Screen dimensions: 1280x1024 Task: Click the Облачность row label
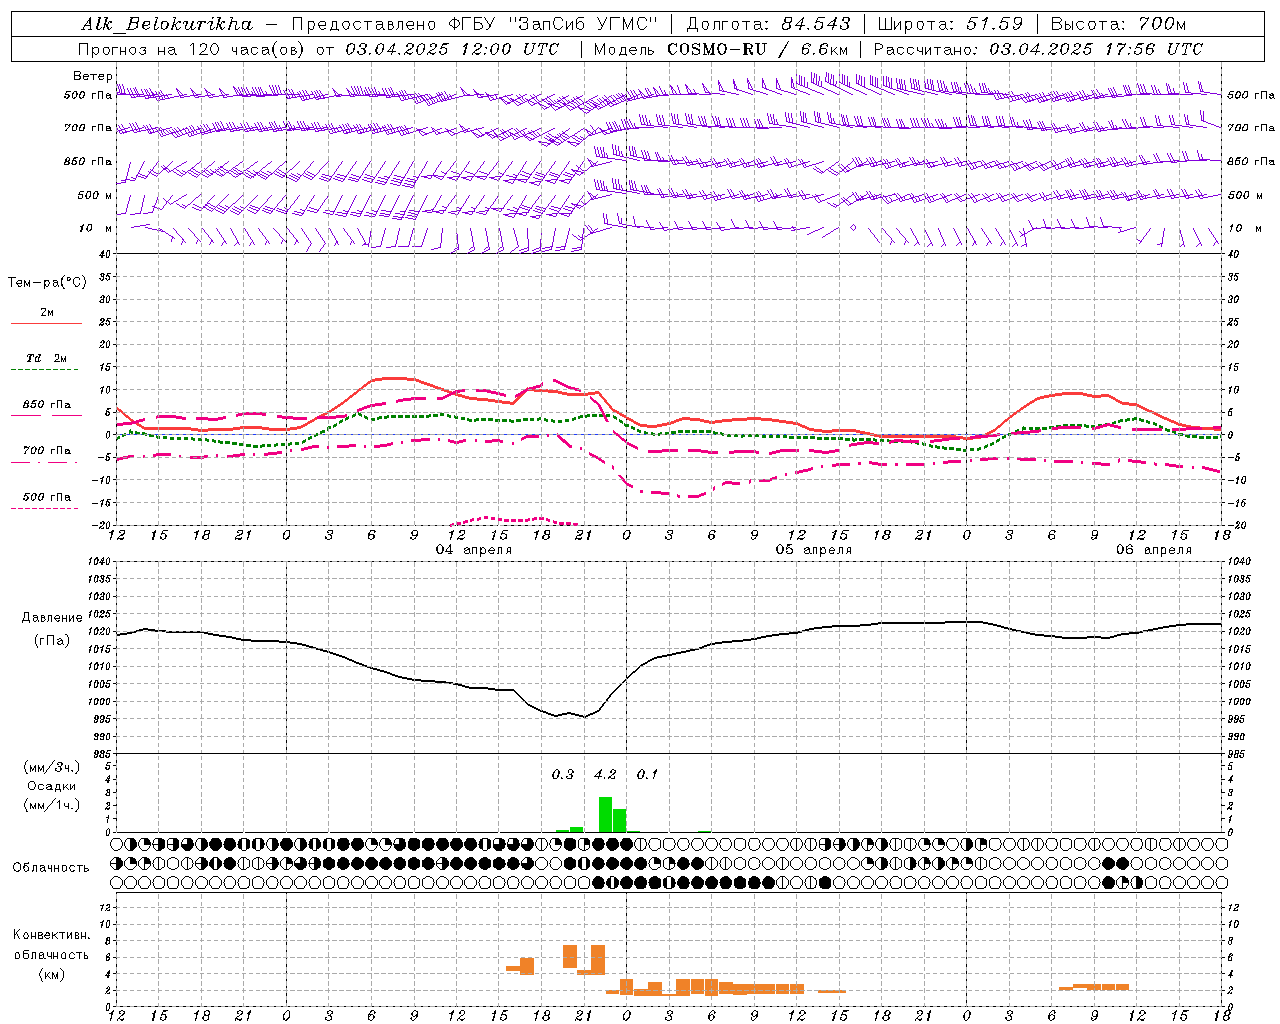pyautogui.click(x=50, y=867)
